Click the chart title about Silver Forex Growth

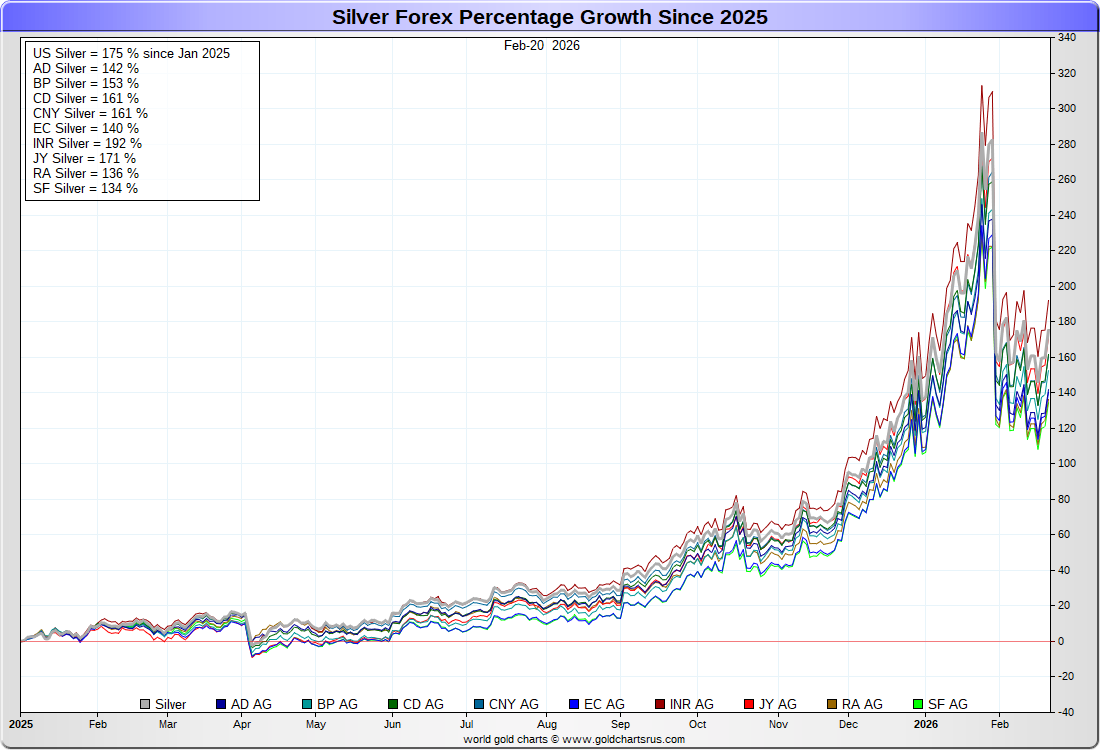tap(550, 17)
